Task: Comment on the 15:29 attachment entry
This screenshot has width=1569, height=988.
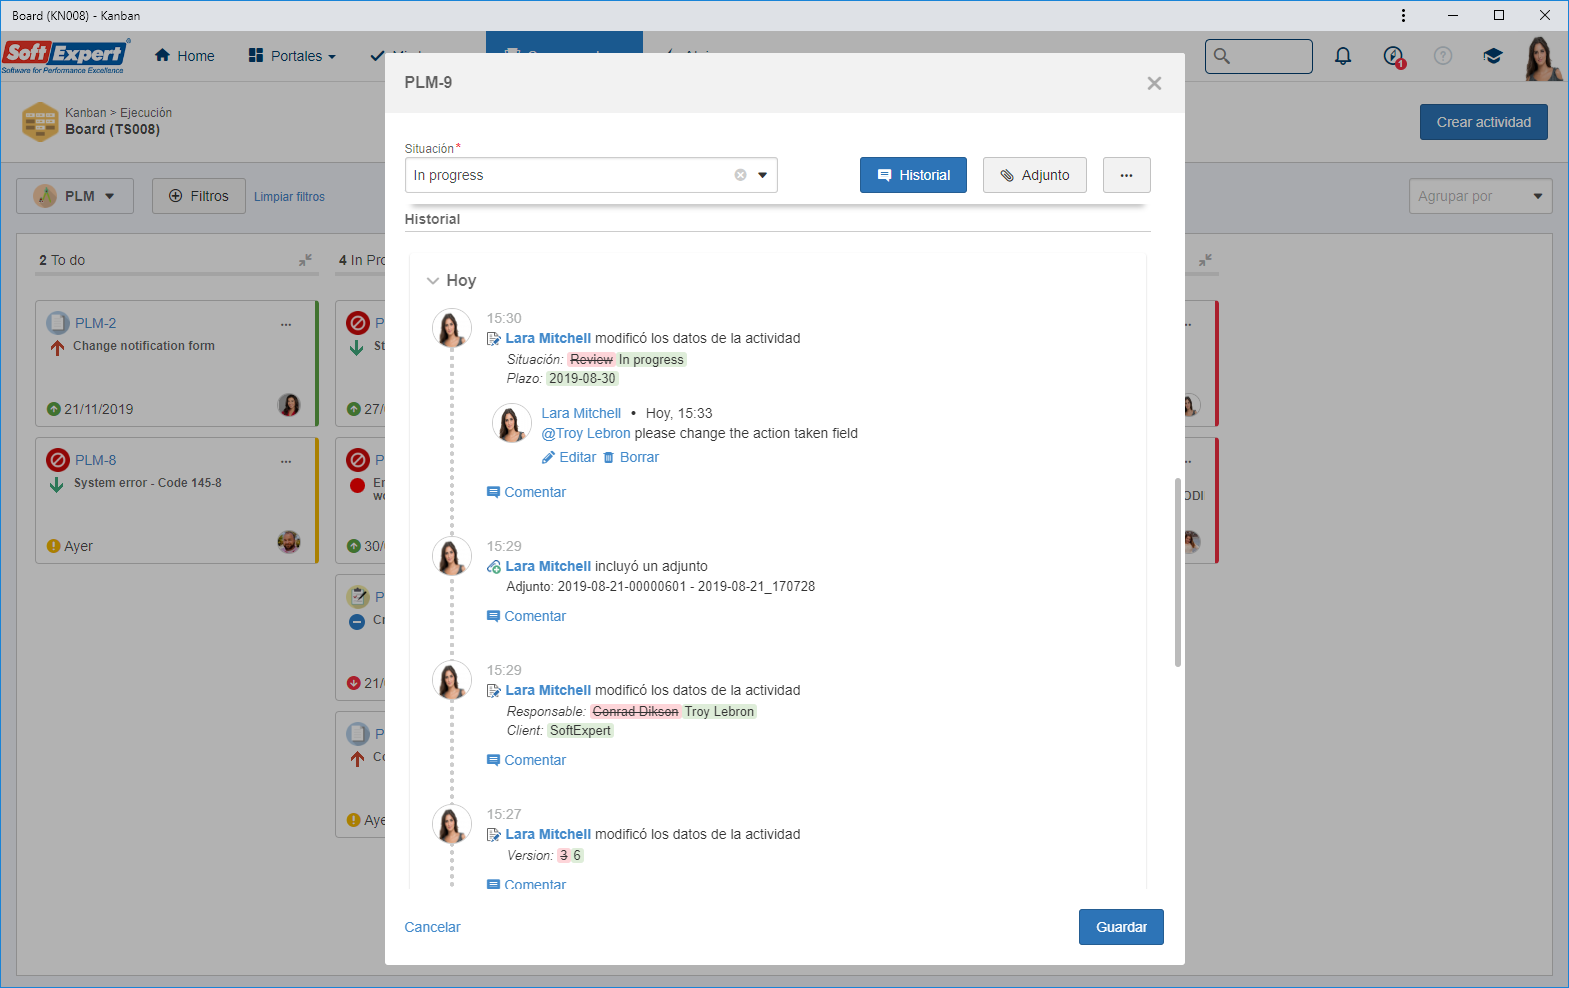Action: pyautogui.click(x=526, y=616)
